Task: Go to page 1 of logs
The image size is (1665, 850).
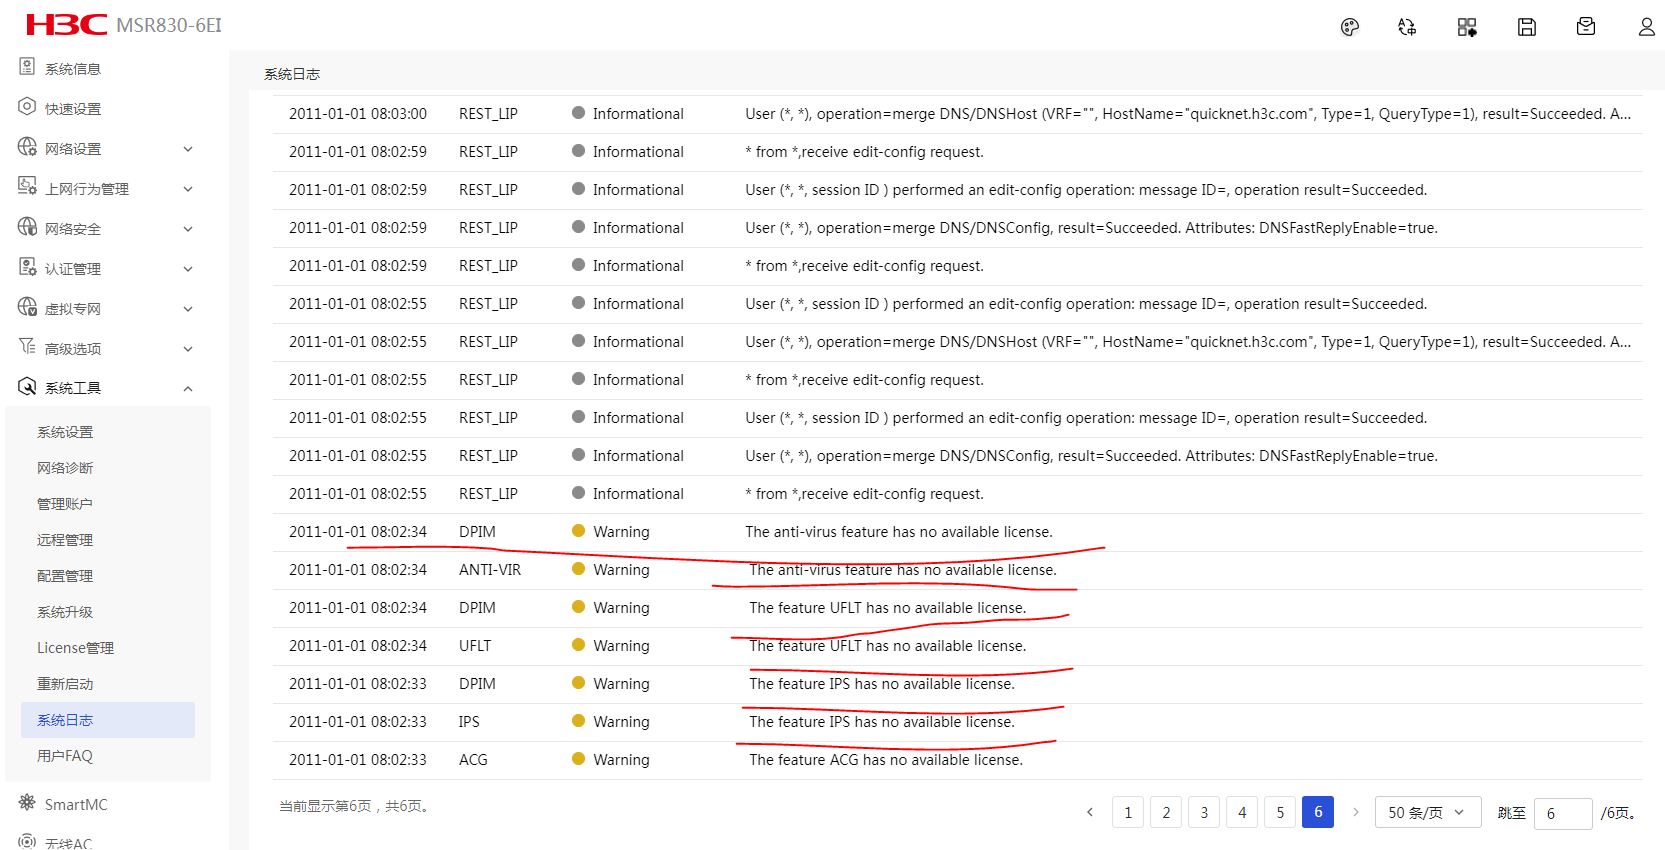Action: 1128,812
